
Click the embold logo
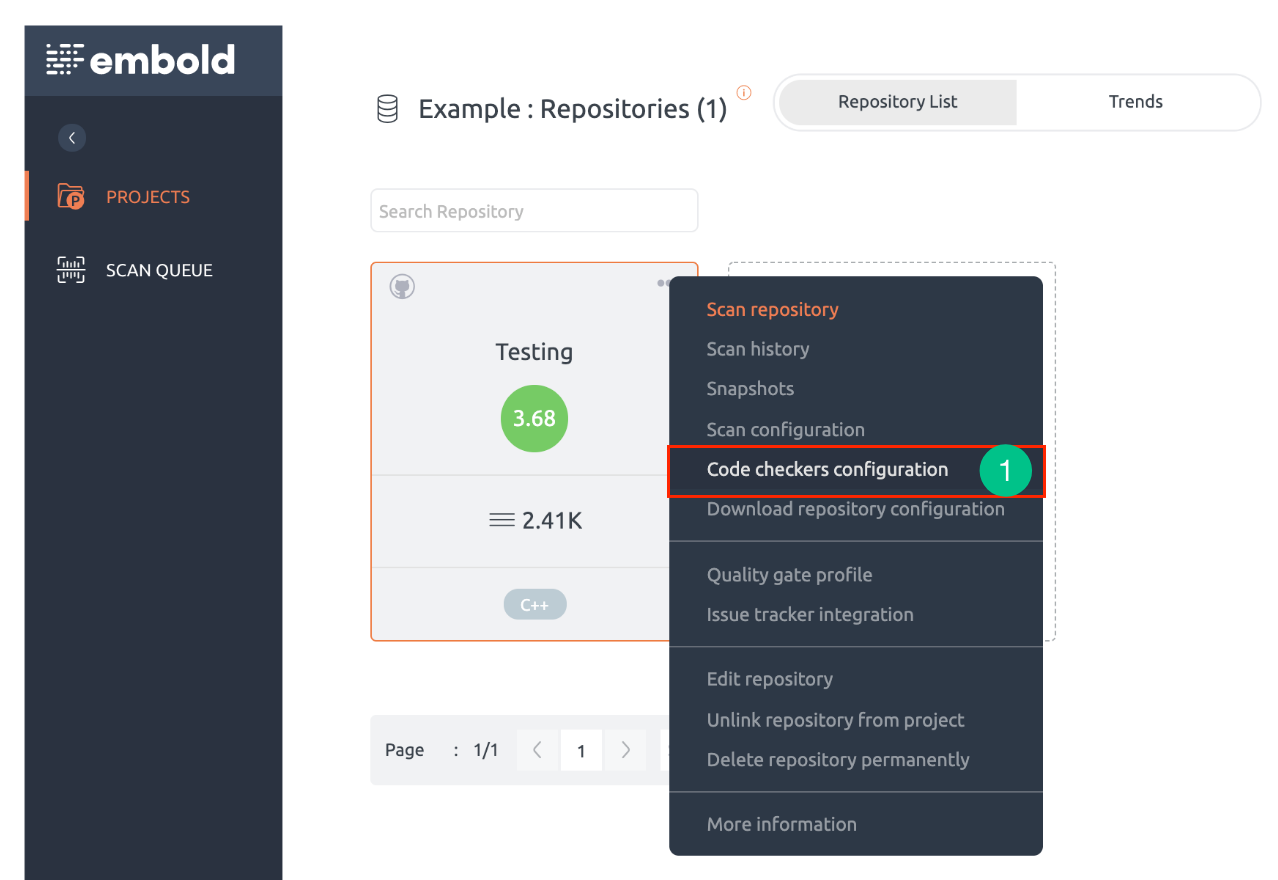pos(140,60)
